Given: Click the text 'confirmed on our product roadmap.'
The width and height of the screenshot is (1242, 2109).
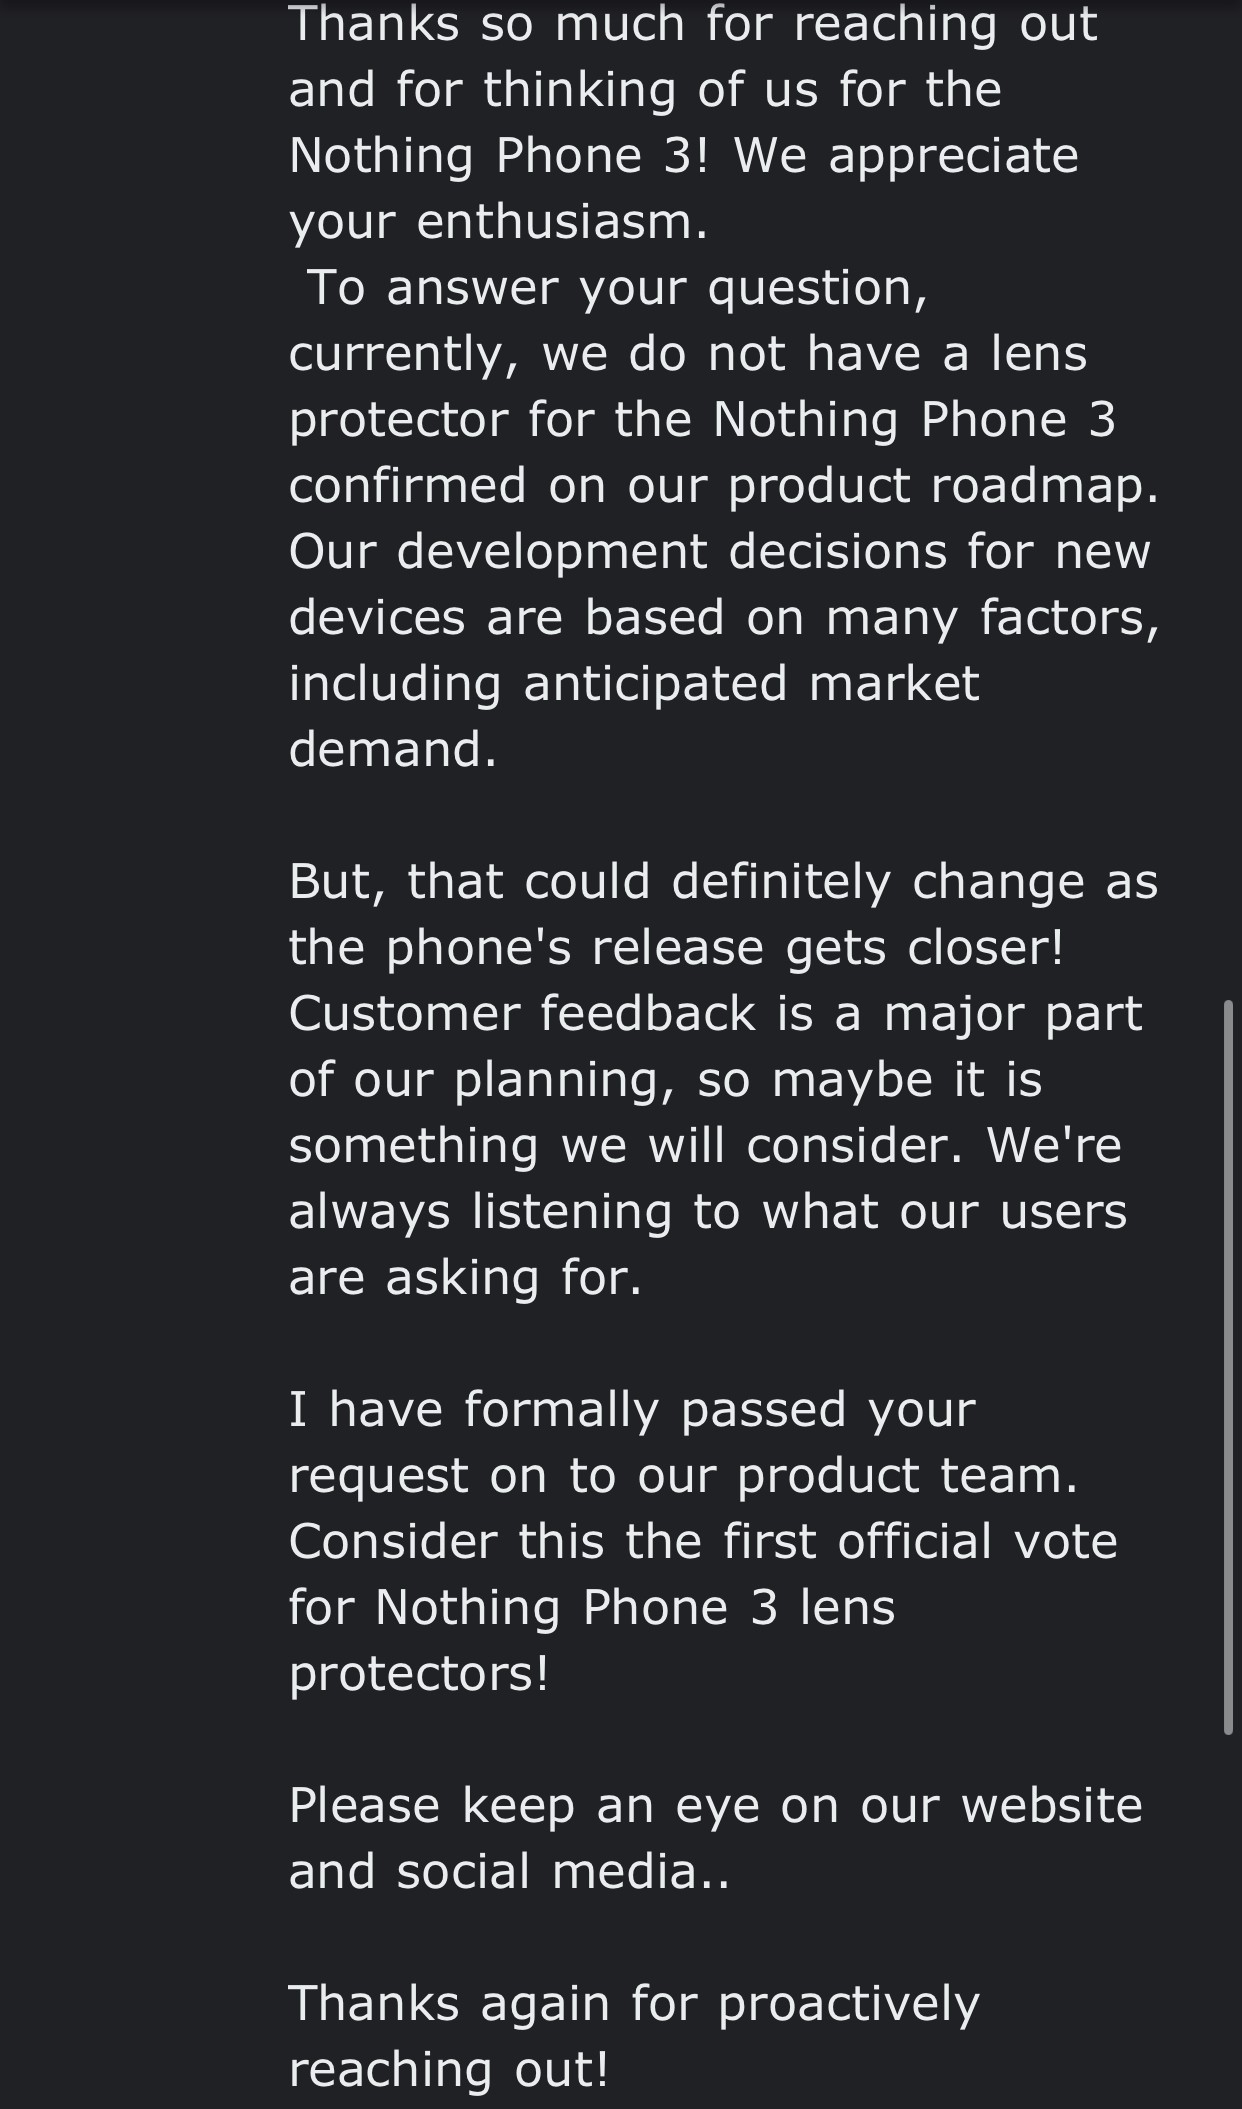Looking at the screenshot, I should 723,486.
